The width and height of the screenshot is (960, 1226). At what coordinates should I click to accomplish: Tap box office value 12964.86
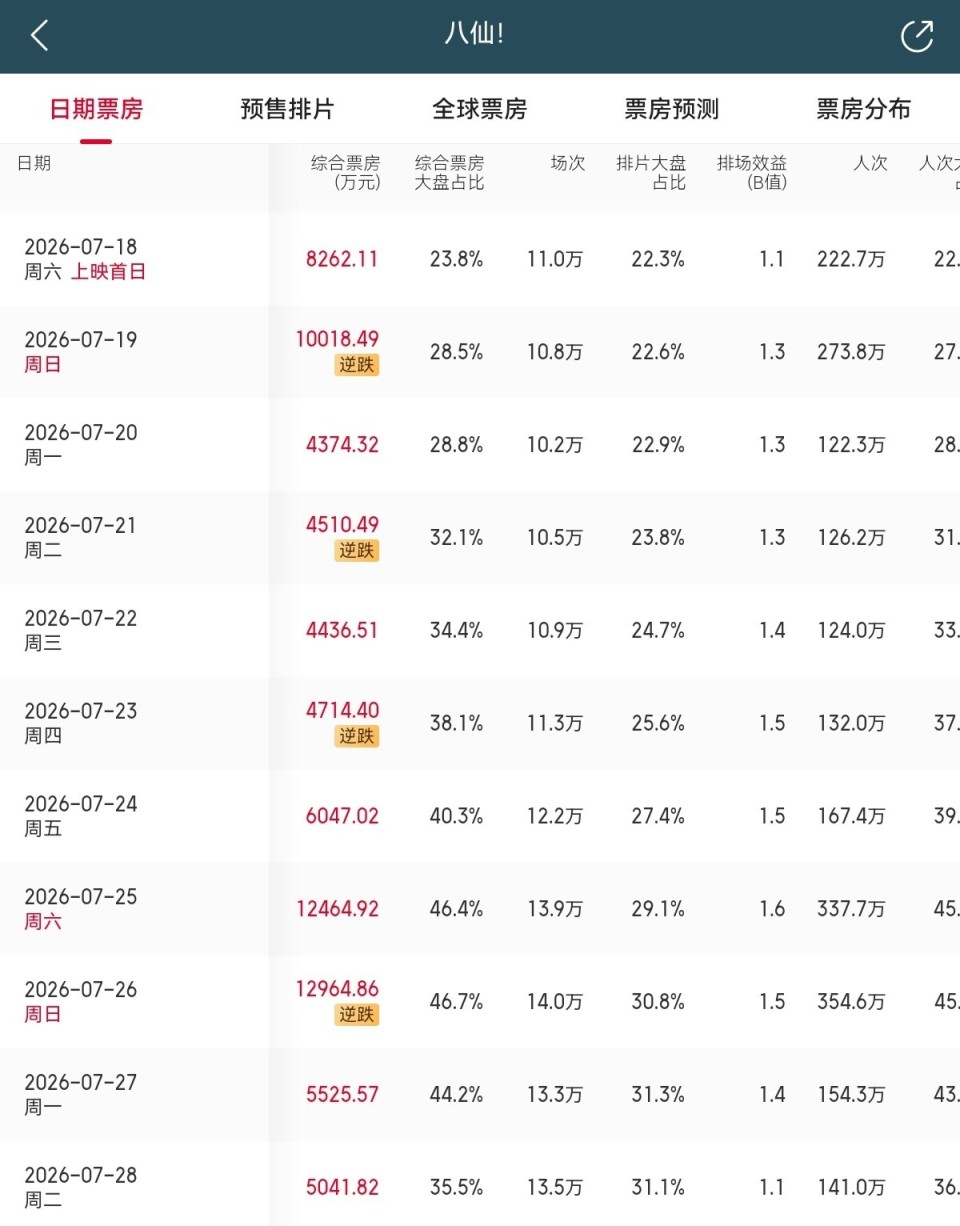(337, 989)
